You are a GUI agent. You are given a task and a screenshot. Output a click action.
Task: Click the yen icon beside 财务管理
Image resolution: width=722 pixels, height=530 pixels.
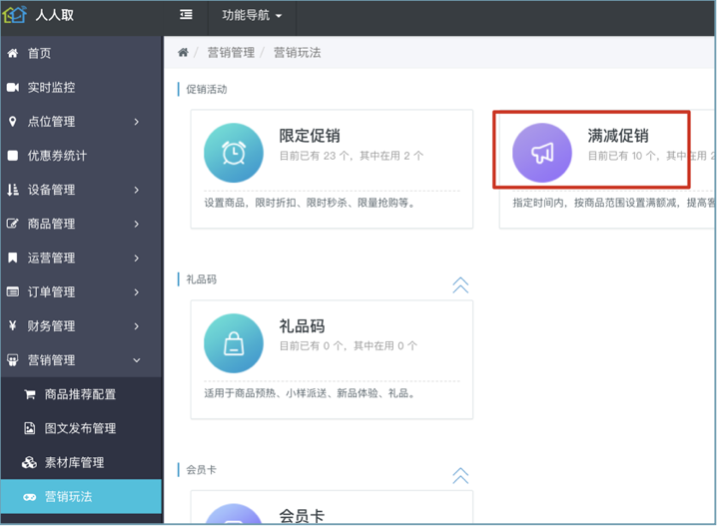[x=12, y=326]
